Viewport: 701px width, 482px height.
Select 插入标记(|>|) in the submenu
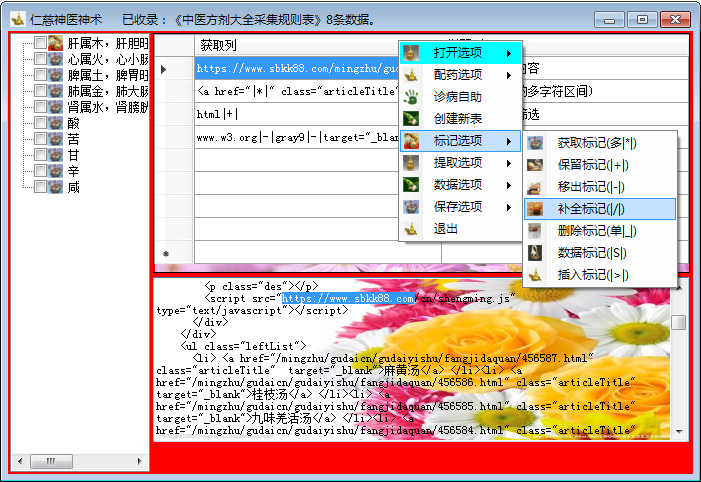coord(600,275)
